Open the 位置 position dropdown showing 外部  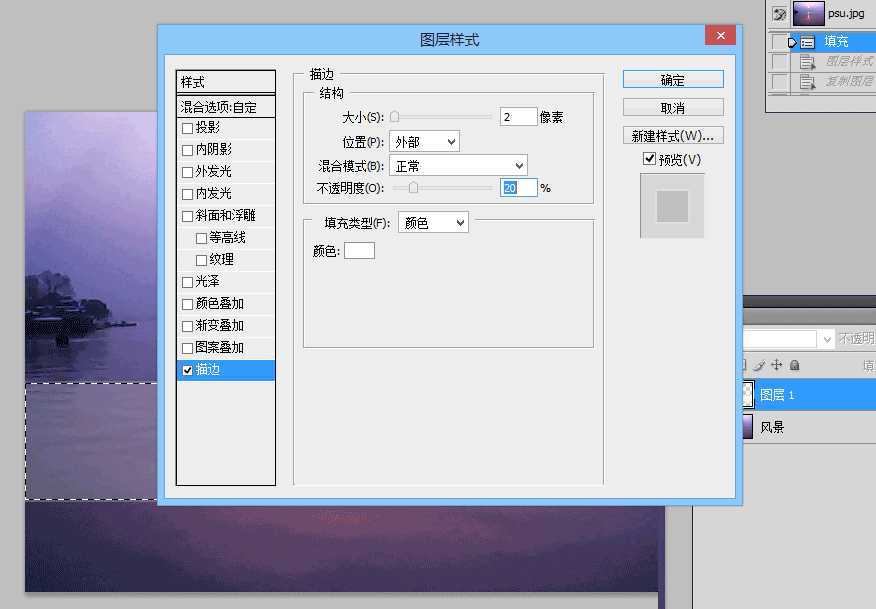click(x=424, y=140)
